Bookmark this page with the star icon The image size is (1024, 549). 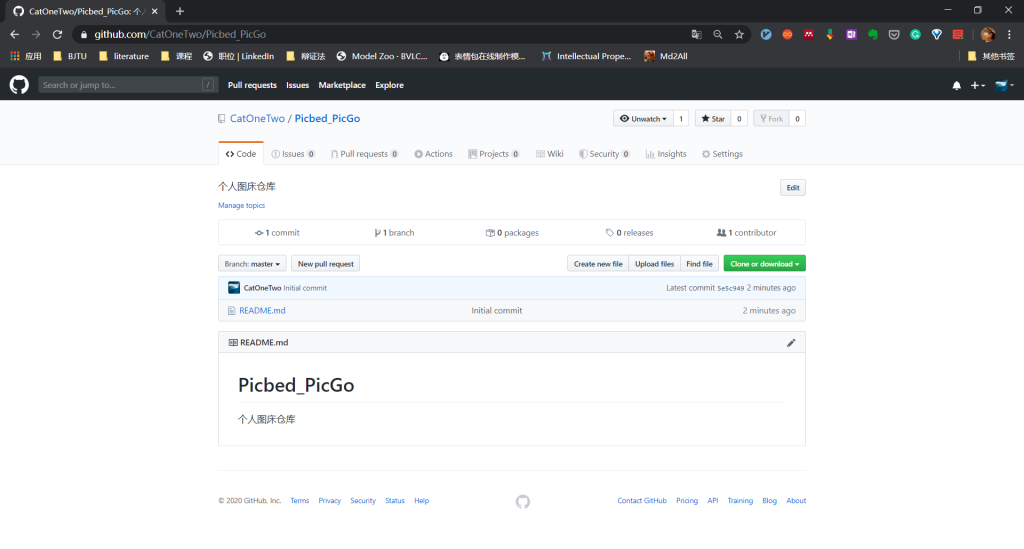(x=739, y=35)
